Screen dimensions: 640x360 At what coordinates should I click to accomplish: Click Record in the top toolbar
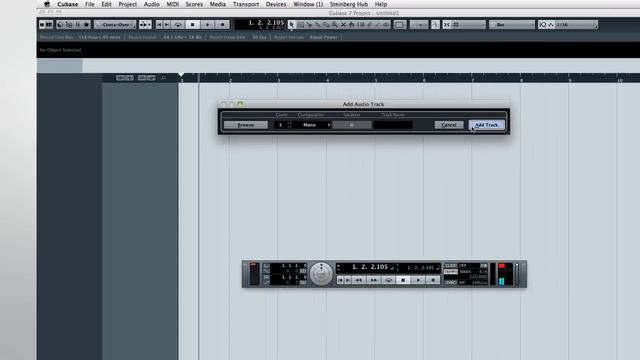(222, 24)
